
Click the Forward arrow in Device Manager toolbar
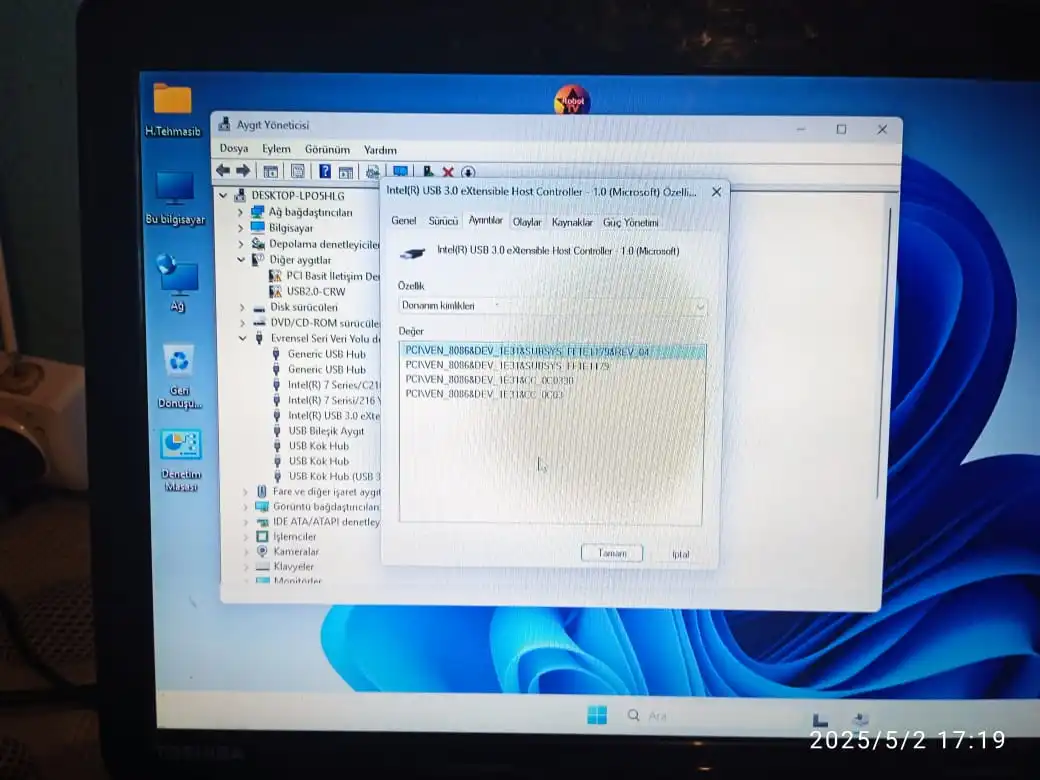[243, 171]
